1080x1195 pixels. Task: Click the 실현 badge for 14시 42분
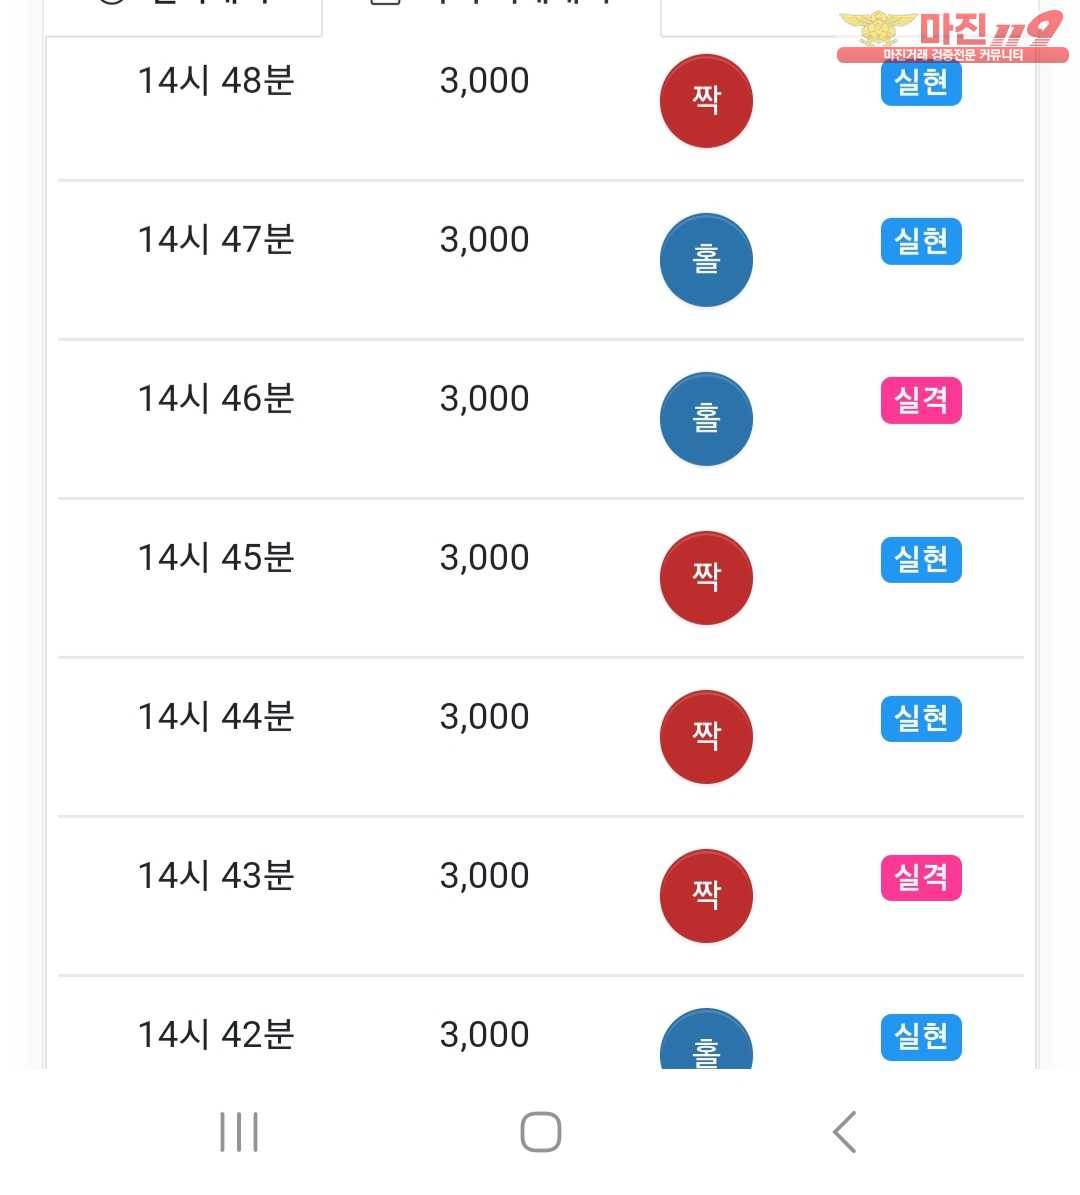921,1037
